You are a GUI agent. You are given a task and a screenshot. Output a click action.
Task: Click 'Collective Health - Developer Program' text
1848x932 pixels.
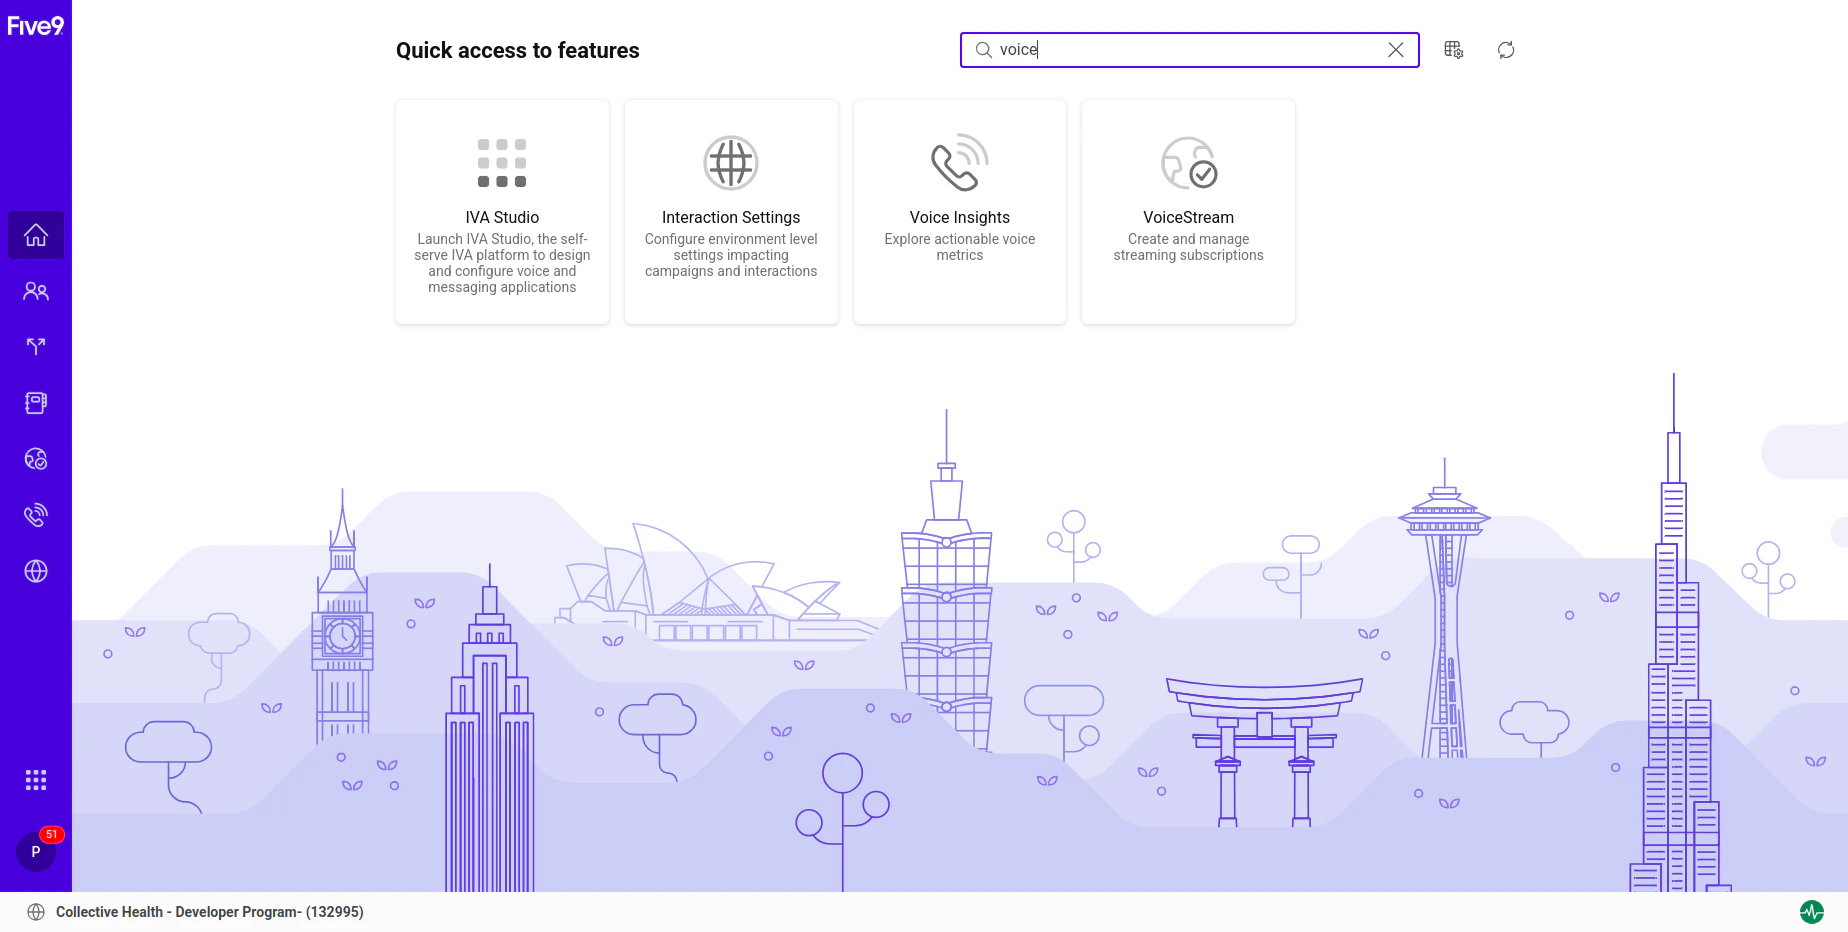pyautogui.click(x=210, y=912)
